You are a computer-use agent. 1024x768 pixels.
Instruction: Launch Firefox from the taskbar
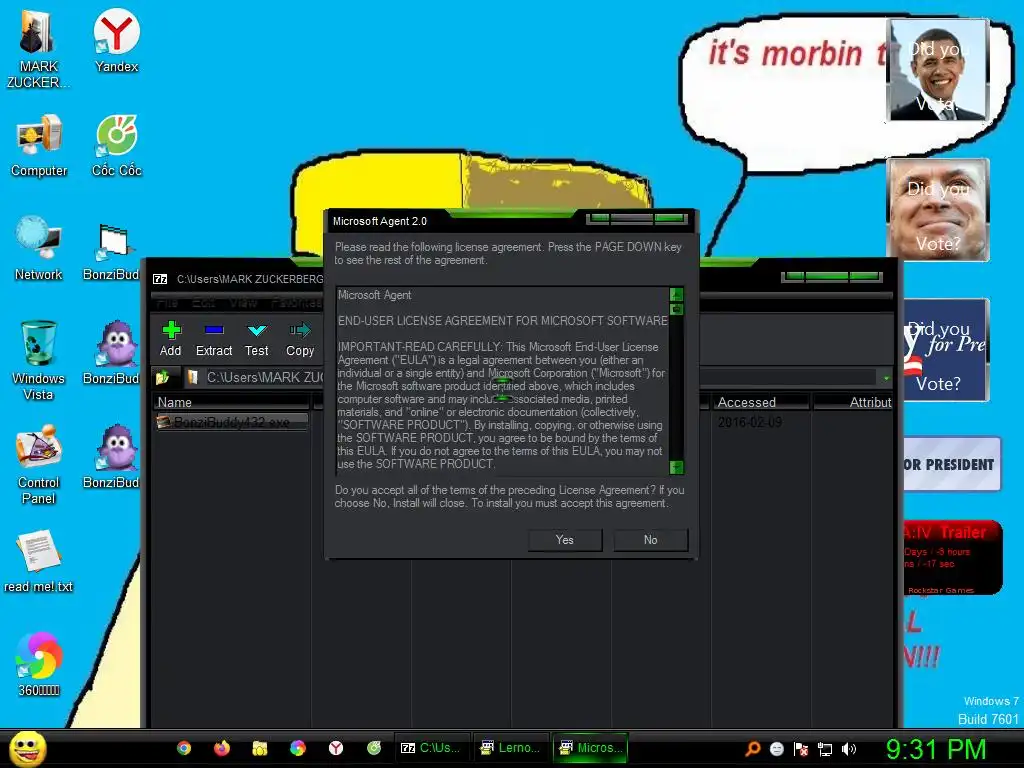[222, 748]
